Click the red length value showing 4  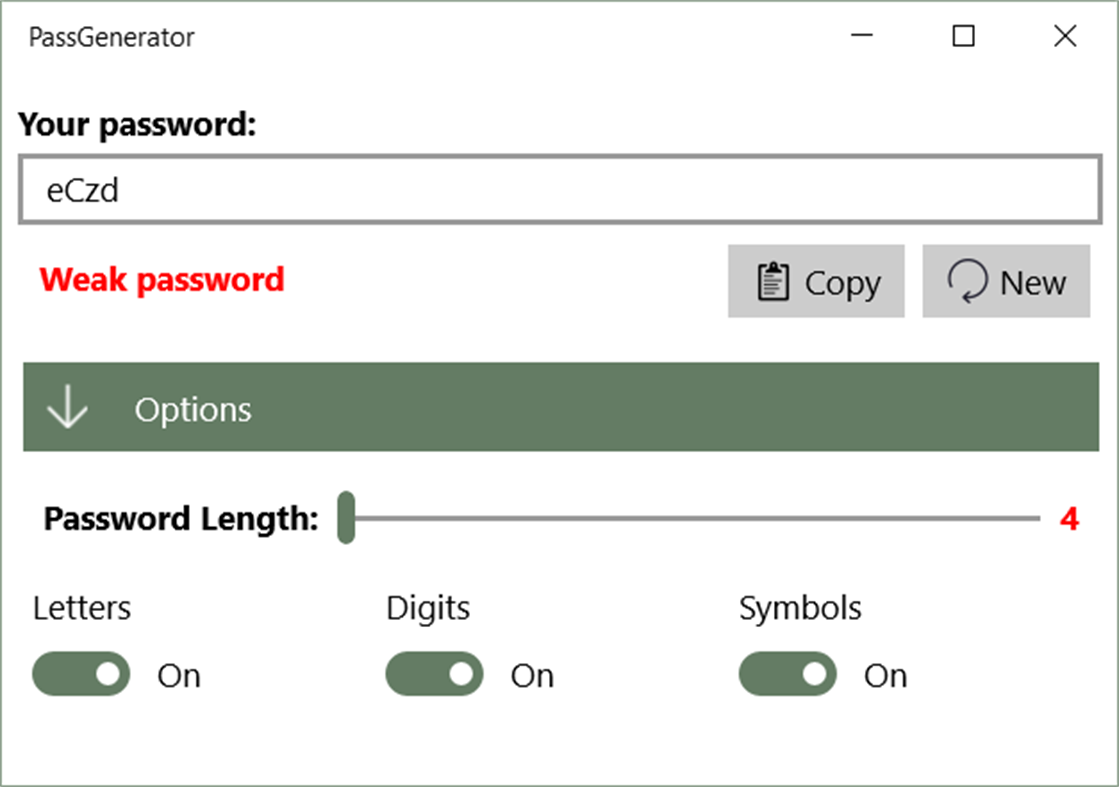[1070, 518]
